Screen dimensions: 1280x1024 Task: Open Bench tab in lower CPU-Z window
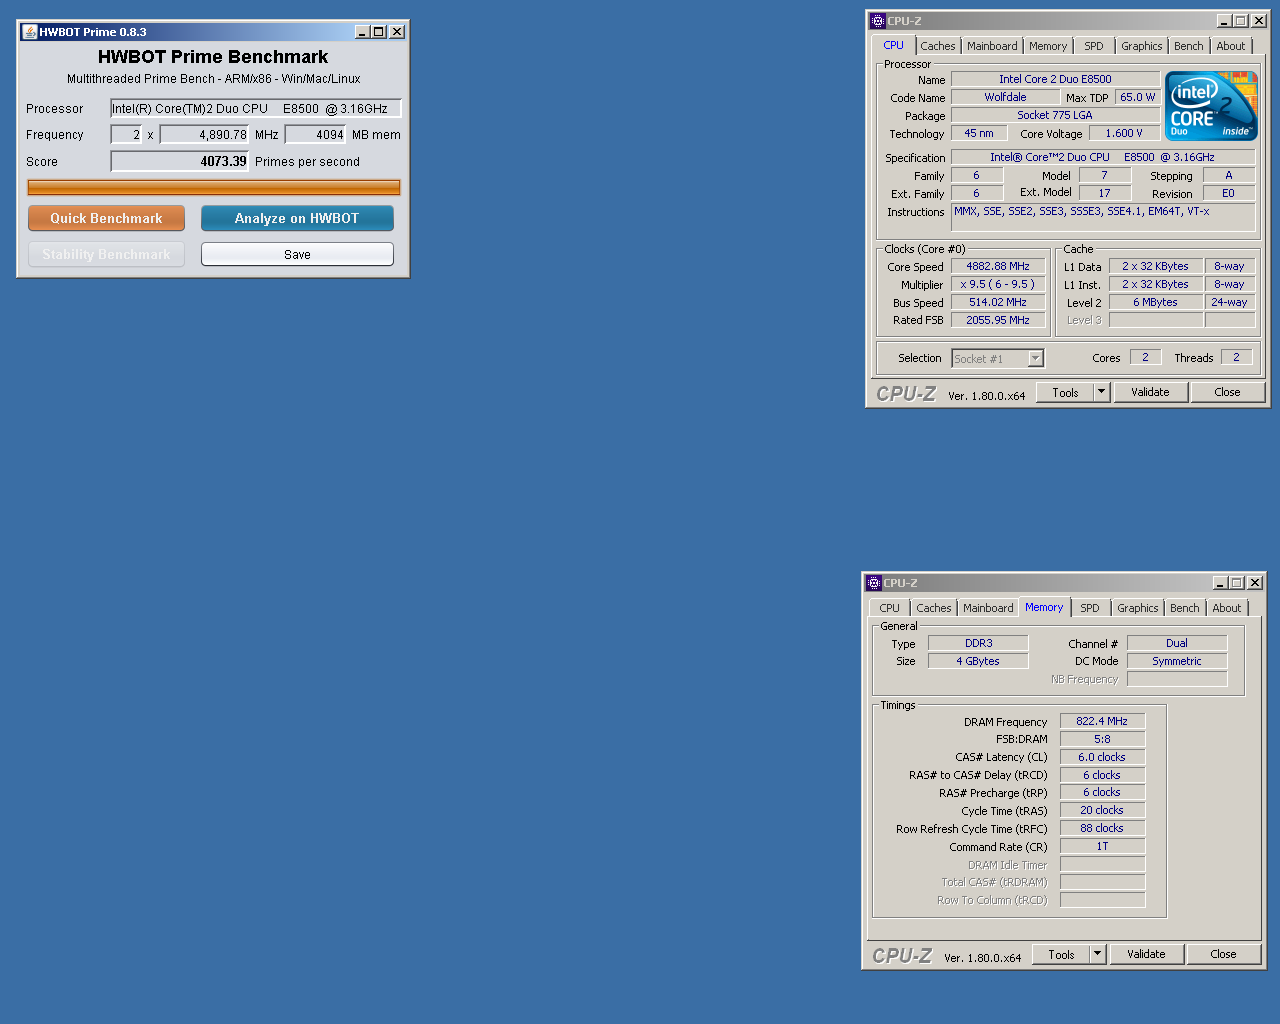point(1185,608)
